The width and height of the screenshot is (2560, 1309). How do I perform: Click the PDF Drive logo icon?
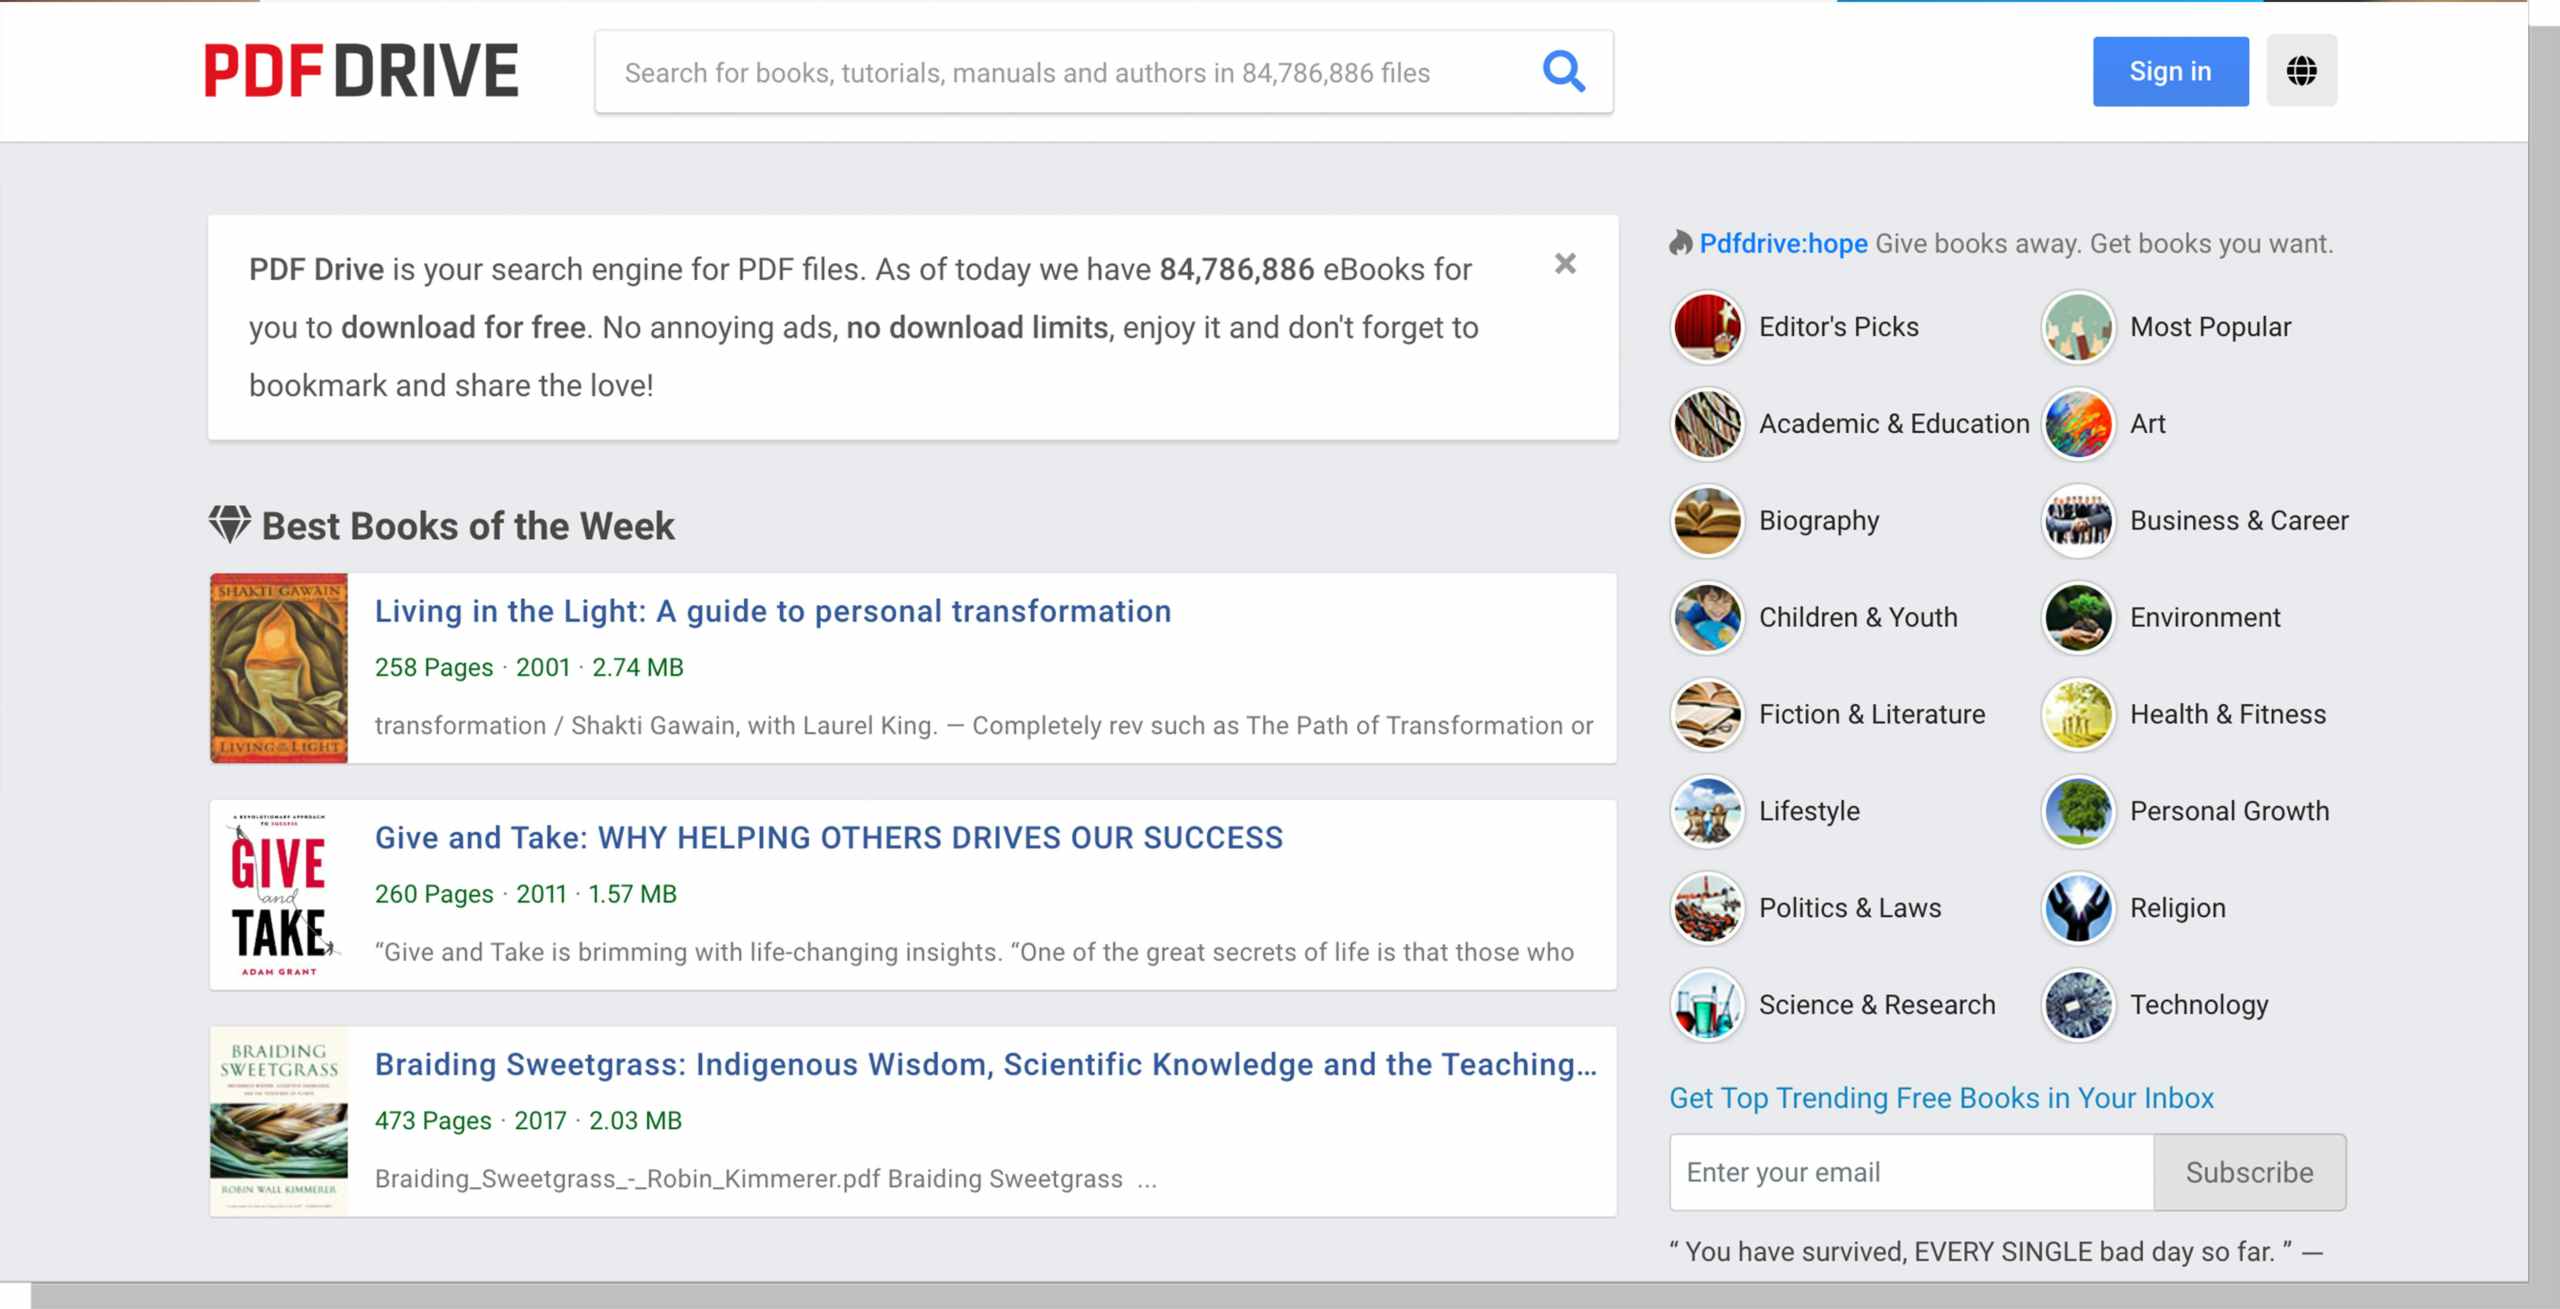[x=360, y=70]
